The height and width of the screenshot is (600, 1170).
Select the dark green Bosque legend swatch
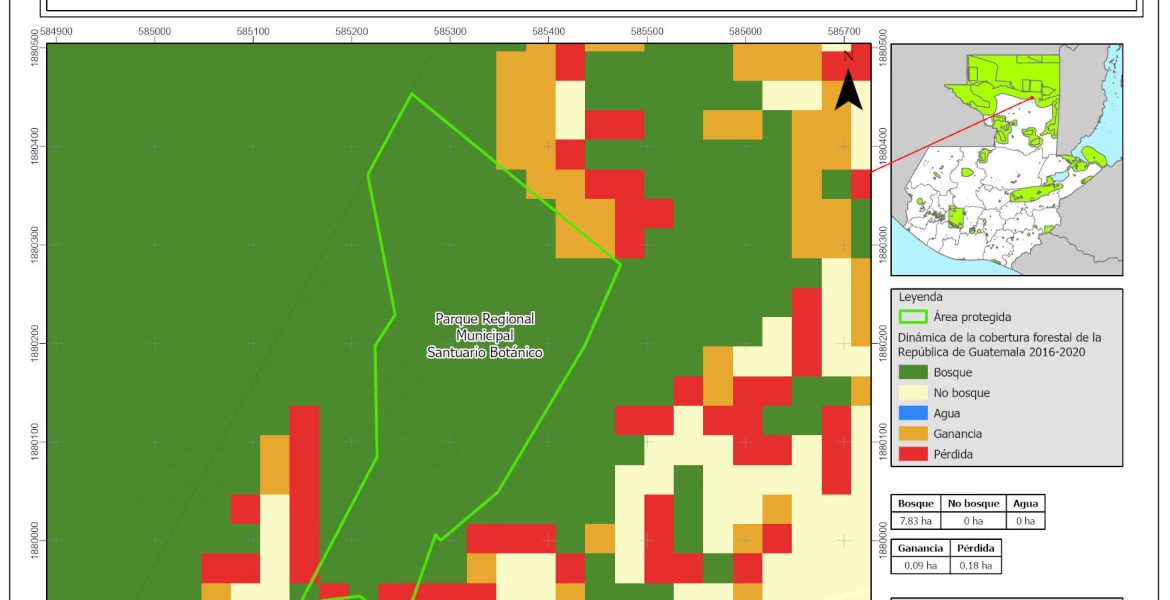[x=912, y=372]
